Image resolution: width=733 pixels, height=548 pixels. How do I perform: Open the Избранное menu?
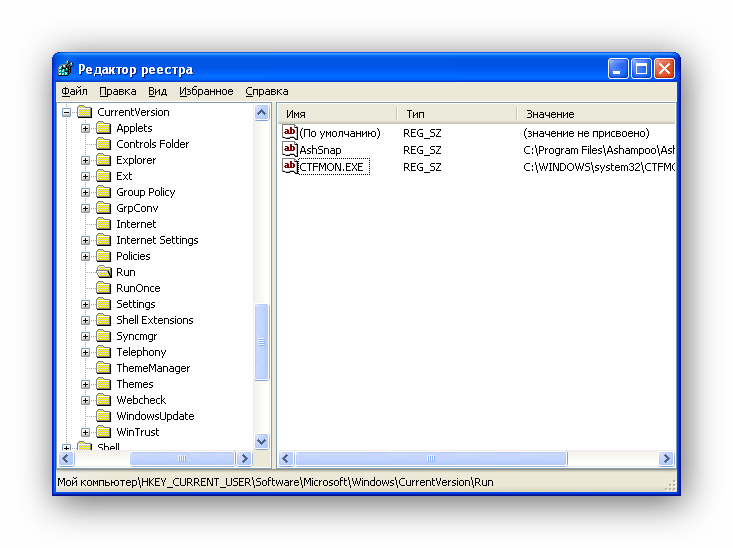coord(206,91)
